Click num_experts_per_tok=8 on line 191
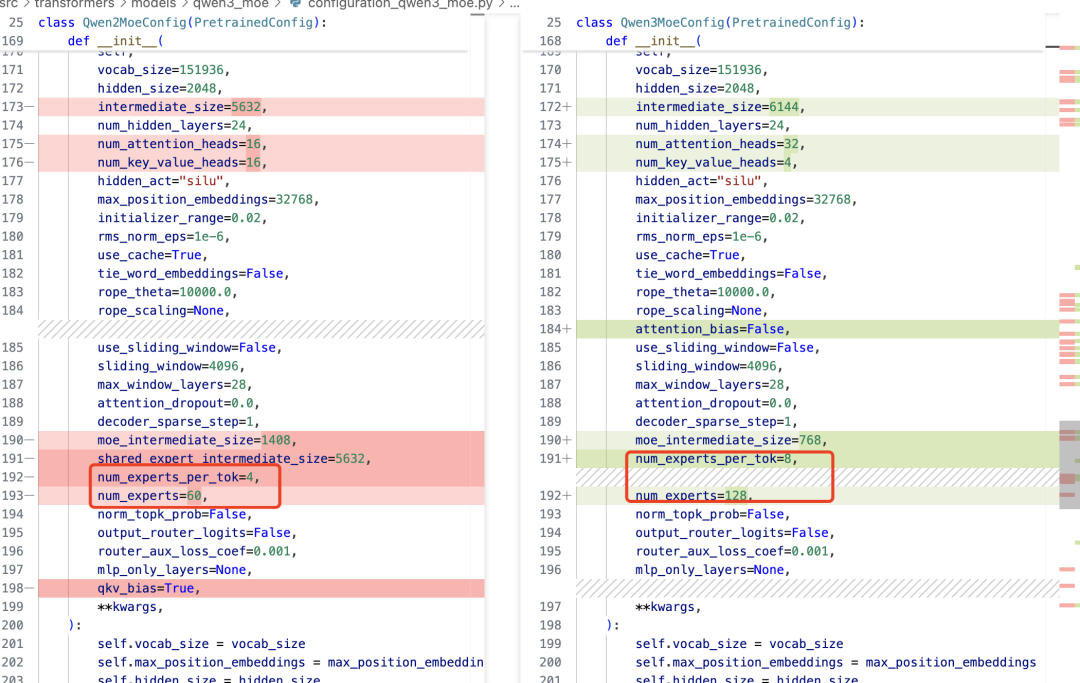Viewport: 1080px width, 683px height. tap(716, 459)
